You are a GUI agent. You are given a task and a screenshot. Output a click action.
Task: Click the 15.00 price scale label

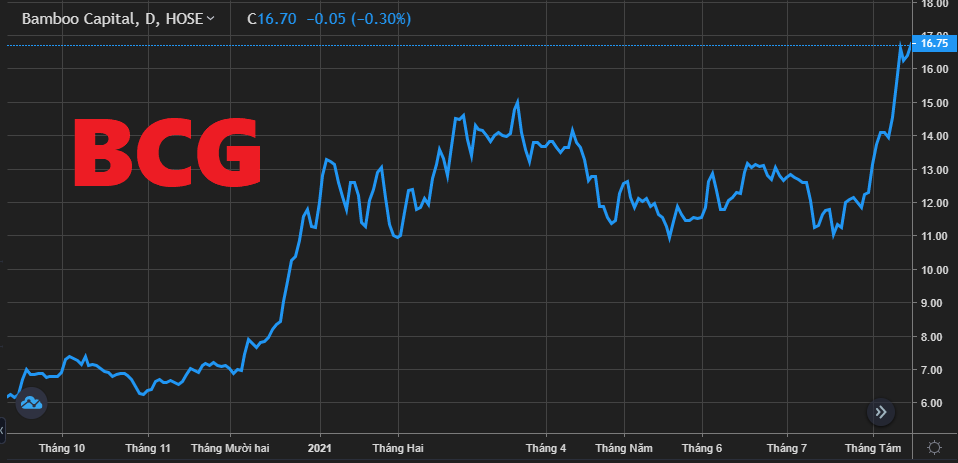(935, 103)
